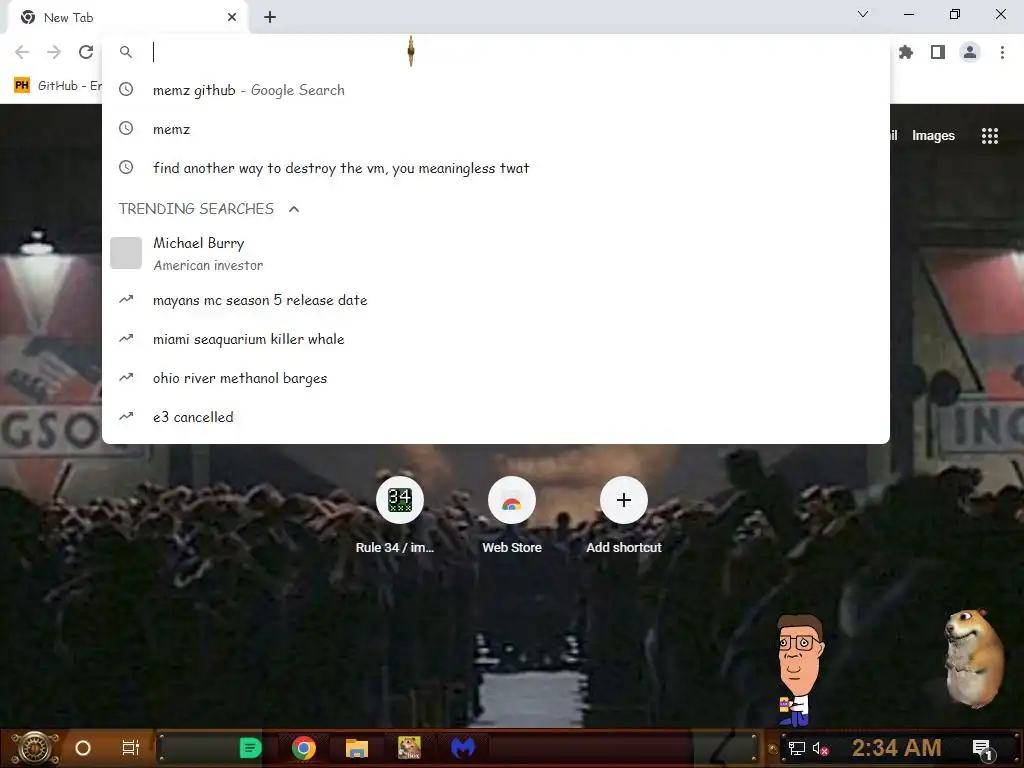Click the browser forward arrow
Screen dimensions: 1024x768
pos(54,52)
